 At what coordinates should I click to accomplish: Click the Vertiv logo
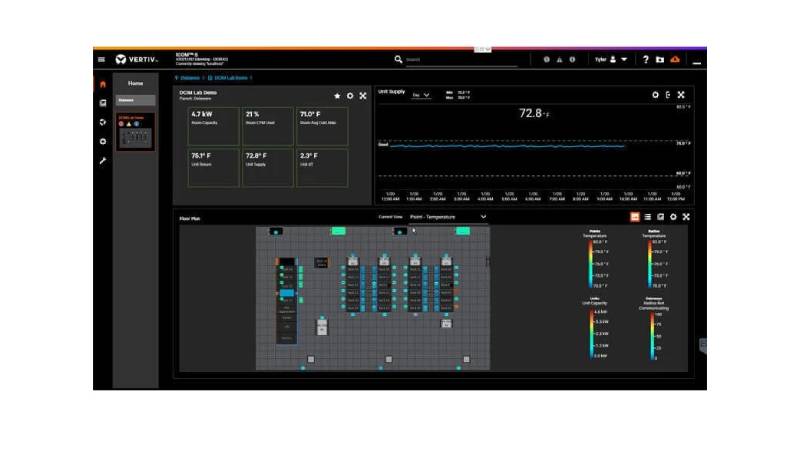click(136, 60)
